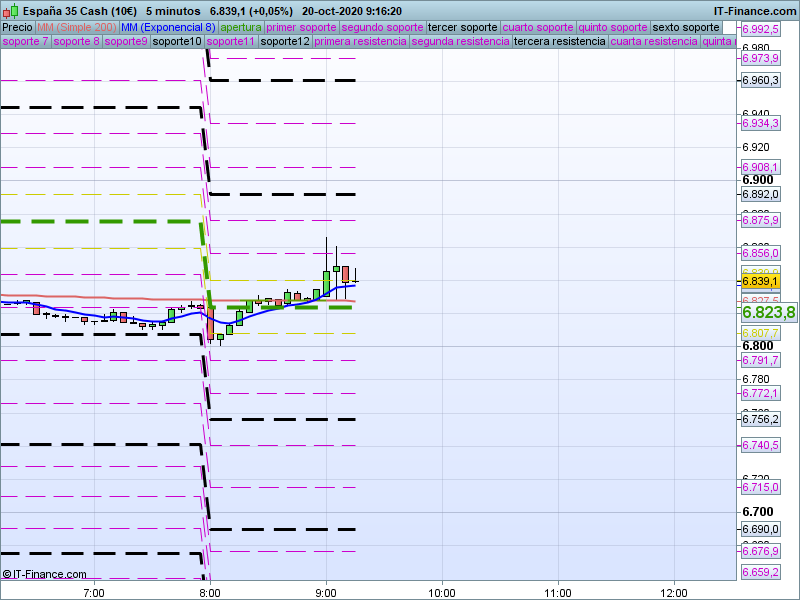Image resolution: width=800 pixels, height=600 pixels.
Task: Click the 6.960,3 price axis label
Action: pos(760,80)
